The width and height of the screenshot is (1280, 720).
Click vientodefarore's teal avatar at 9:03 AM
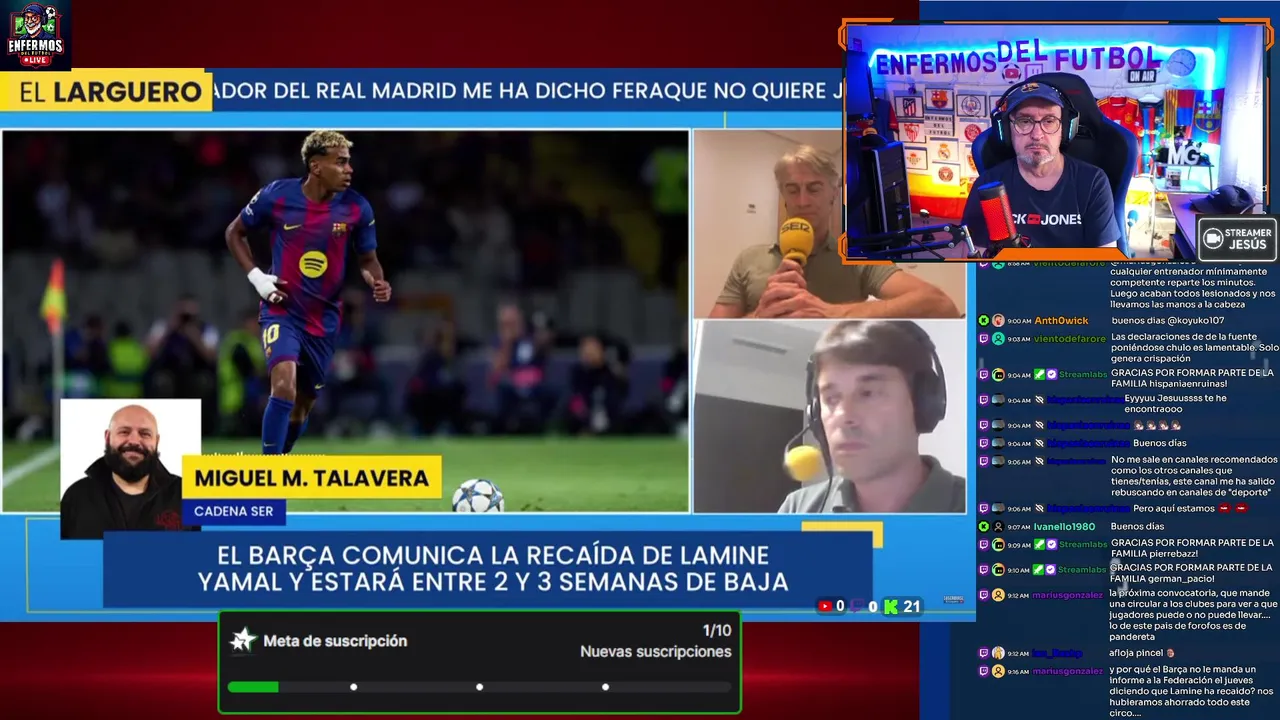[x=998, y=339]
